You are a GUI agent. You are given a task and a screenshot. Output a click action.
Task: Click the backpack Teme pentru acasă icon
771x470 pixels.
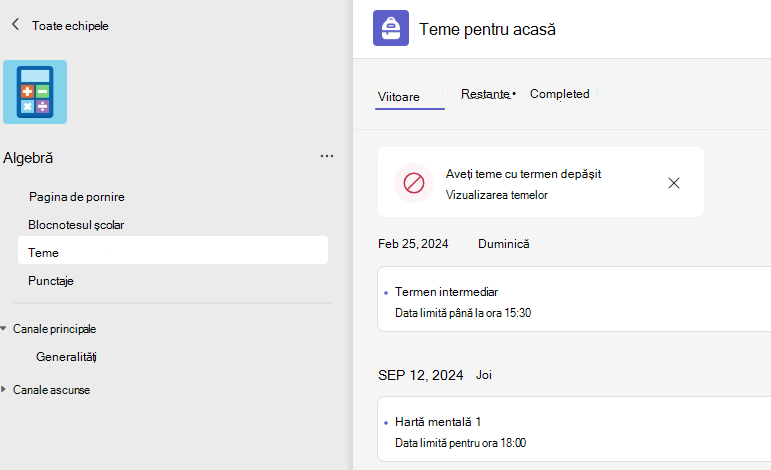[391, 28]
